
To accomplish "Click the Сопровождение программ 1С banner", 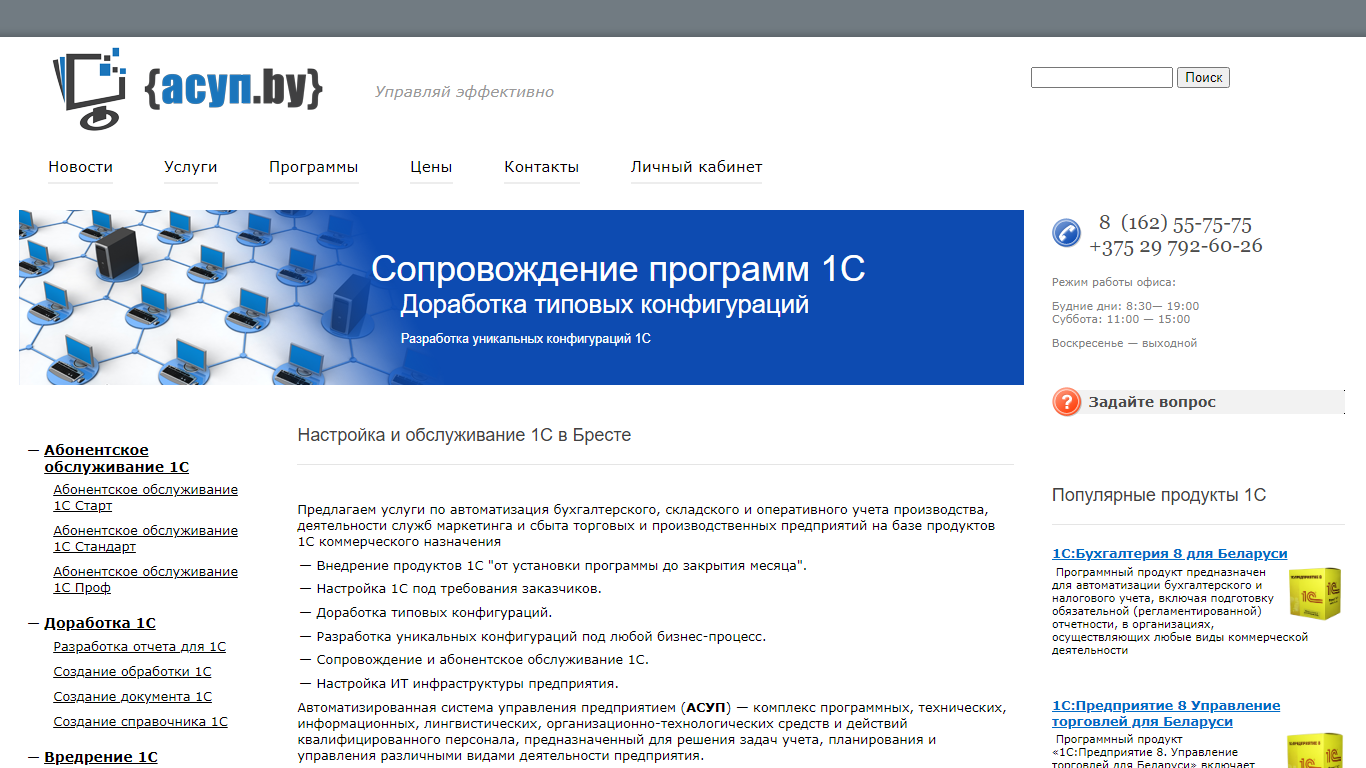I will 521,297.
